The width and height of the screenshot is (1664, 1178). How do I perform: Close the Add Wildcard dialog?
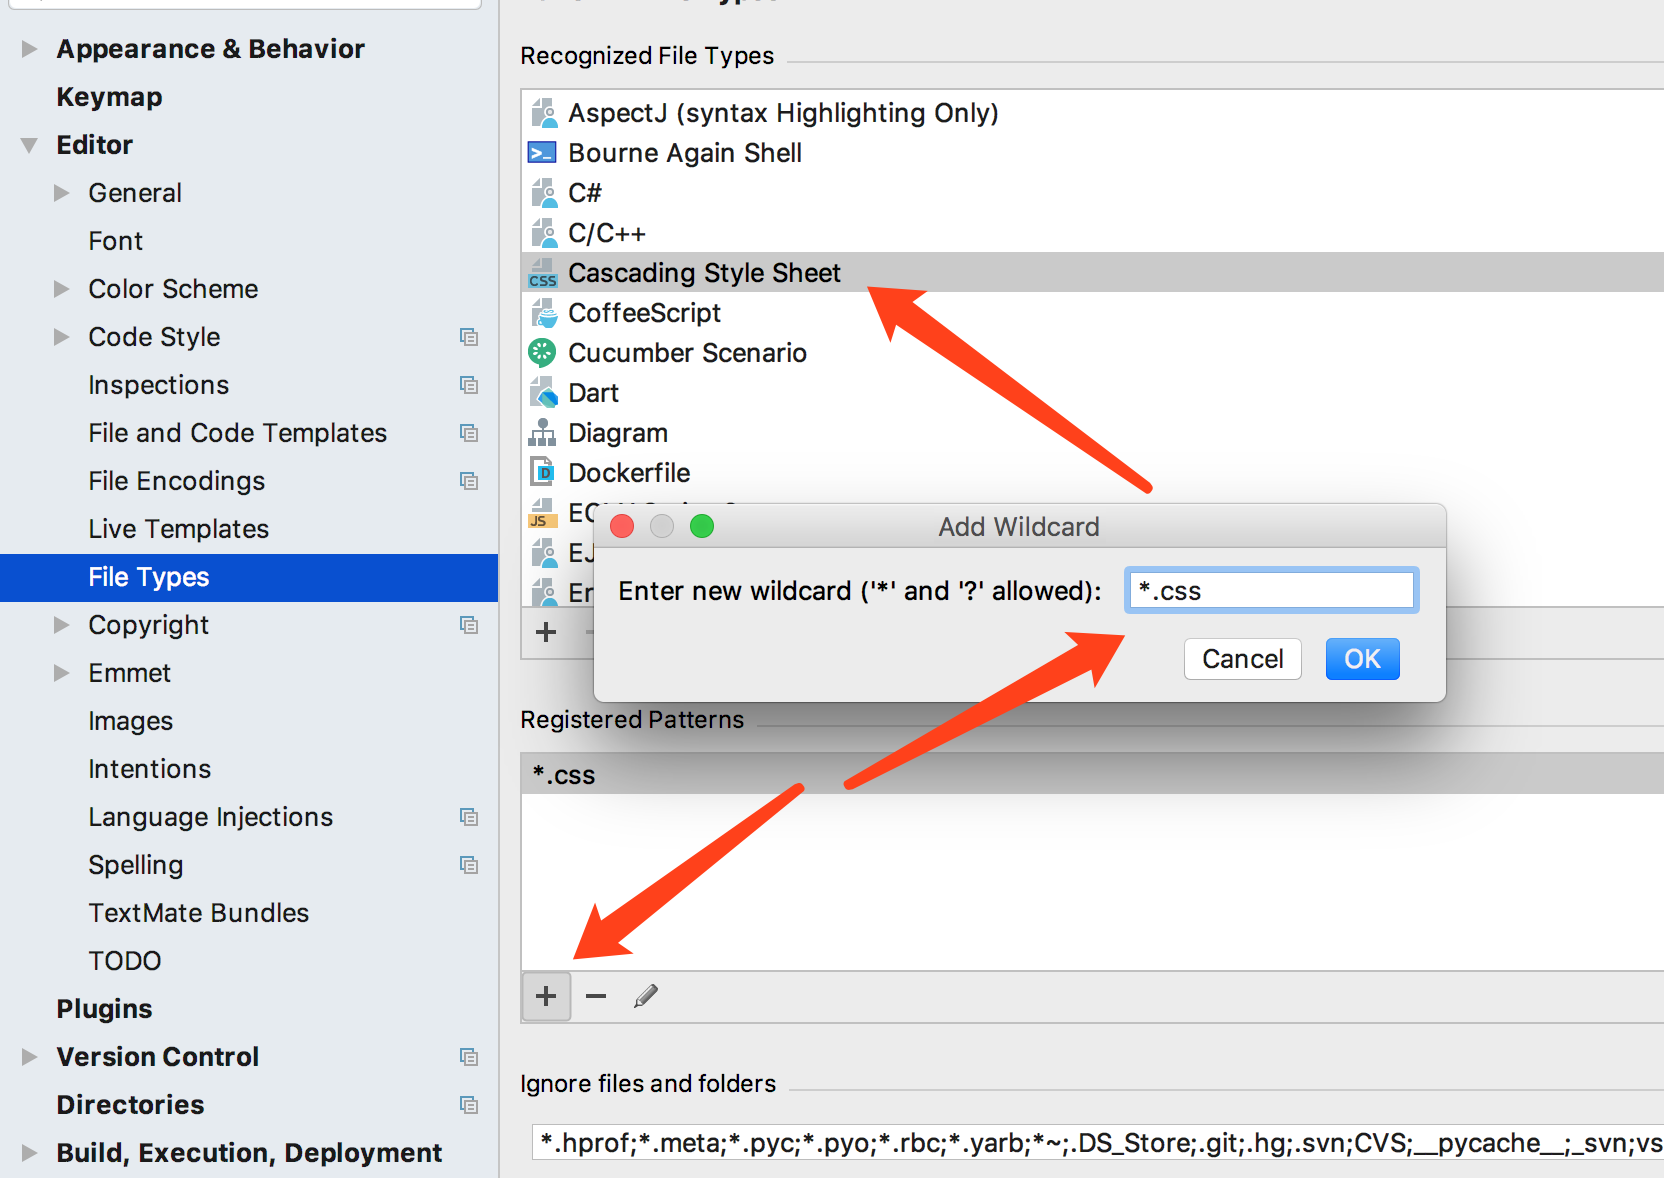[x=622, y=526]
